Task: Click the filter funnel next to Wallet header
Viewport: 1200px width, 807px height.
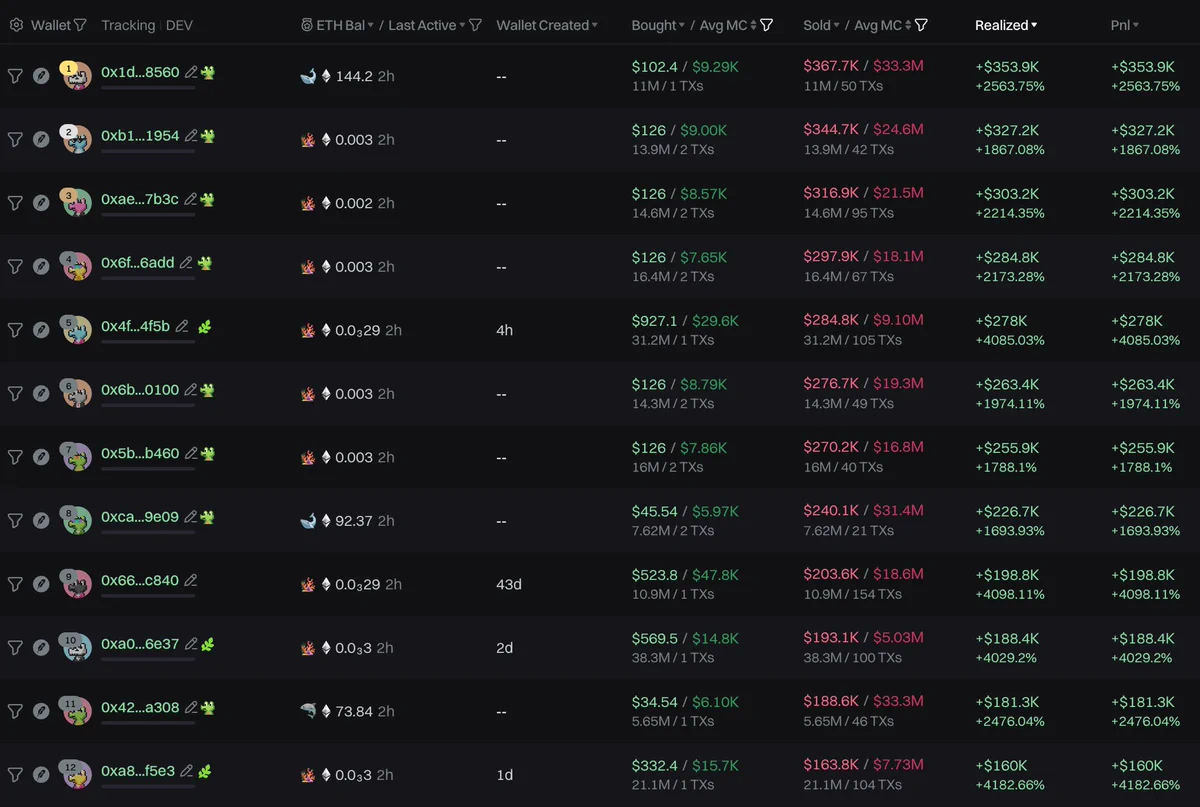Action: click(81, 25)
